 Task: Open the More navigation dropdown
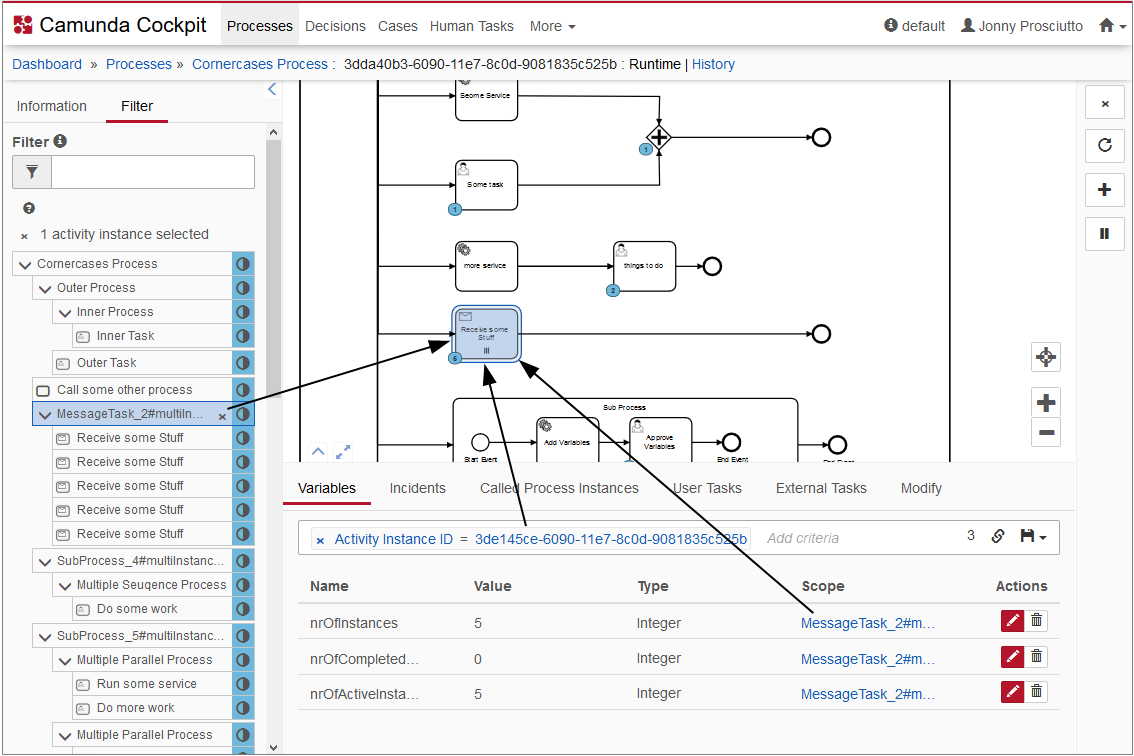point(552,26)
